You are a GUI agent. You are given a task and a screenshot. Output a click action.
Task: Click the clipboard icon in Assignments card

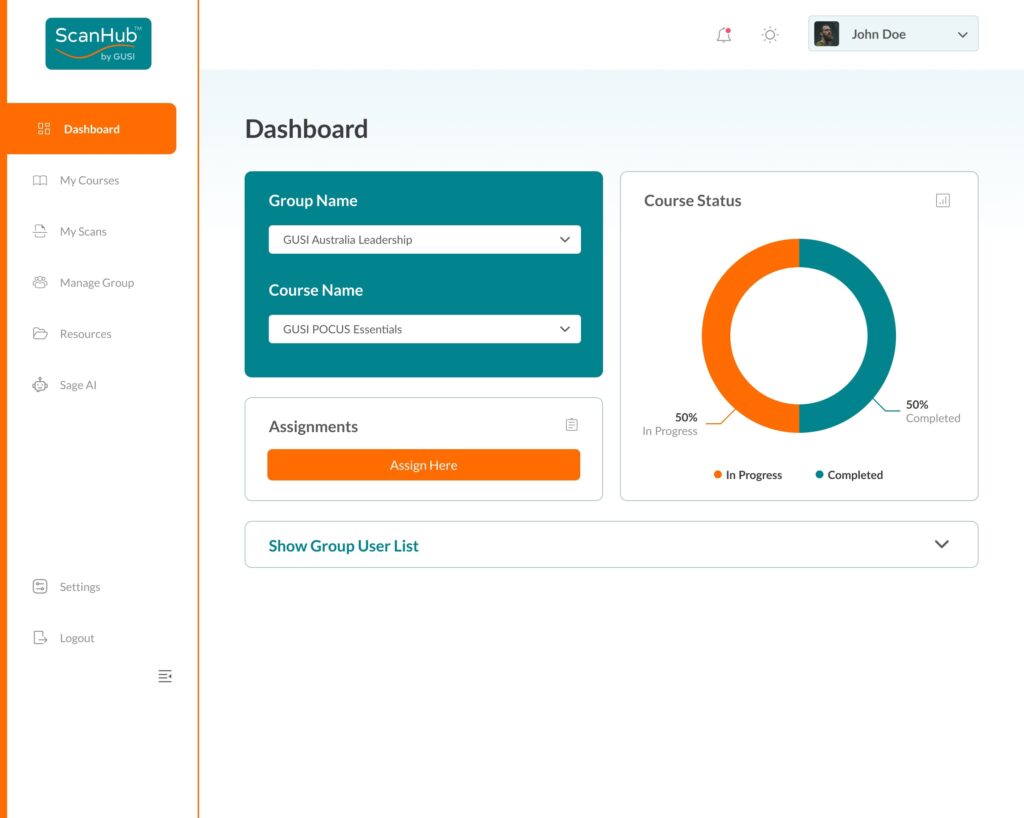[x=571, y=425]
